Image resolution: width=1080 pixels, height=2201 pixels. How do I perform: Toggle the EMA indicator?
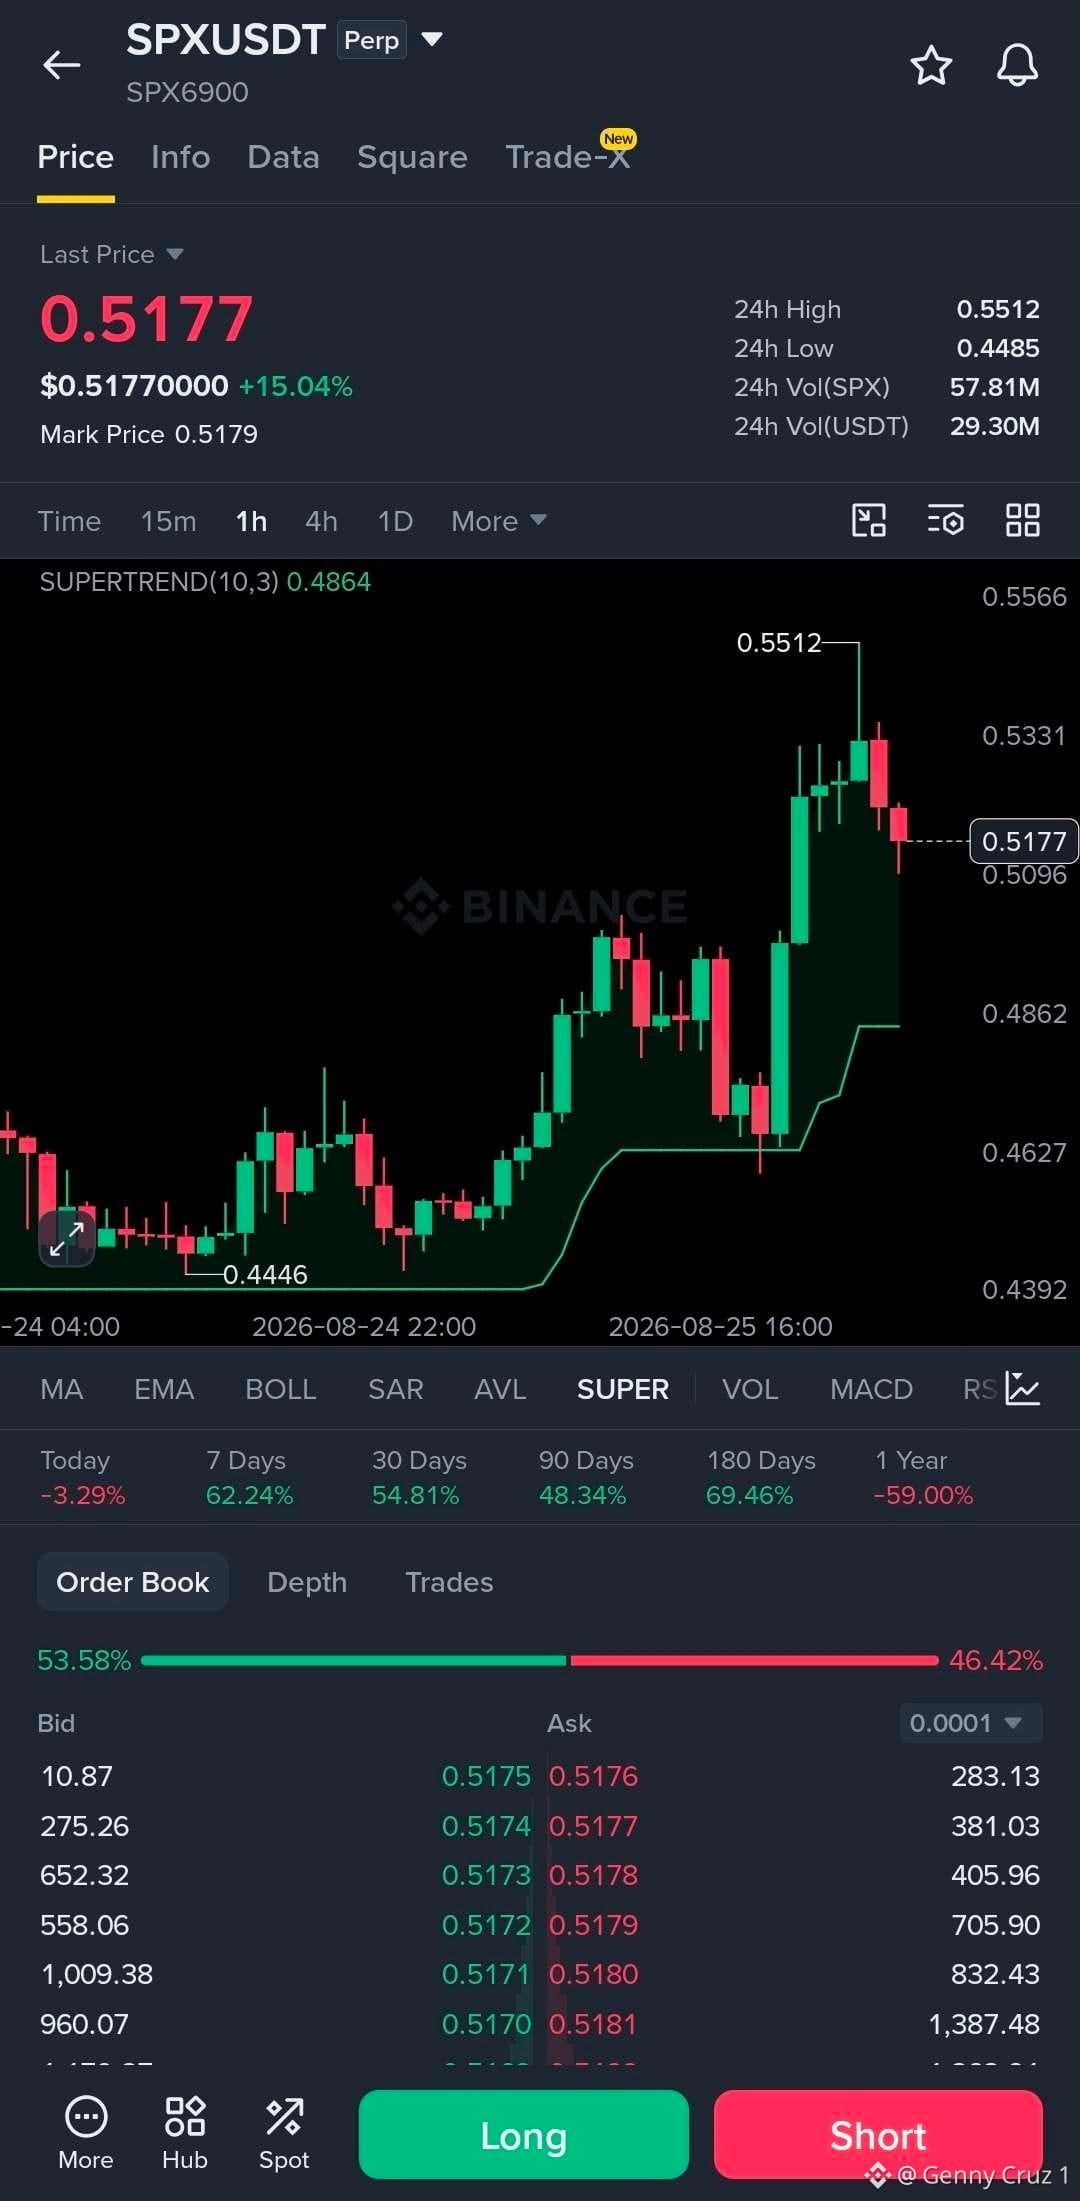164,1388
